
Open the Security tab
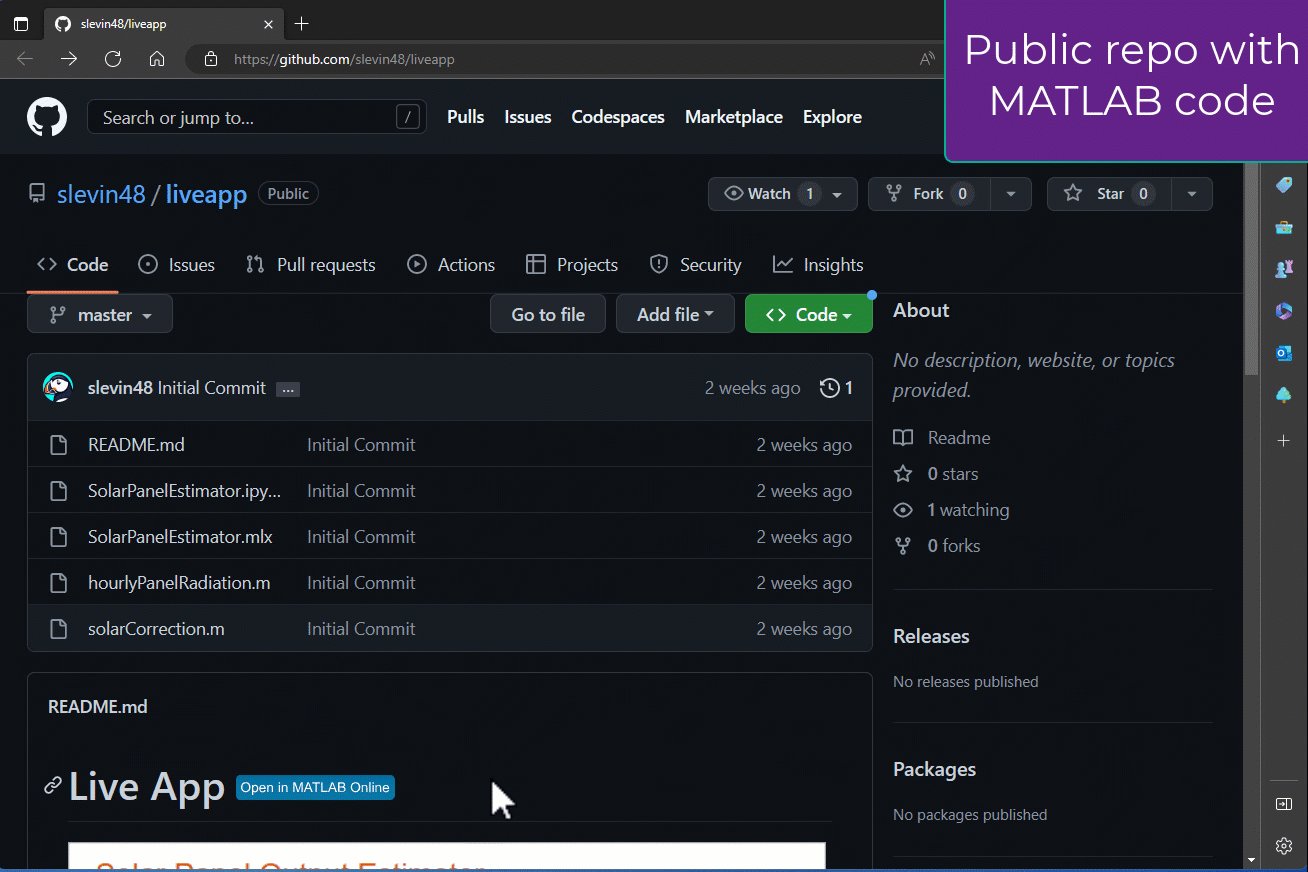pos(695,265)
